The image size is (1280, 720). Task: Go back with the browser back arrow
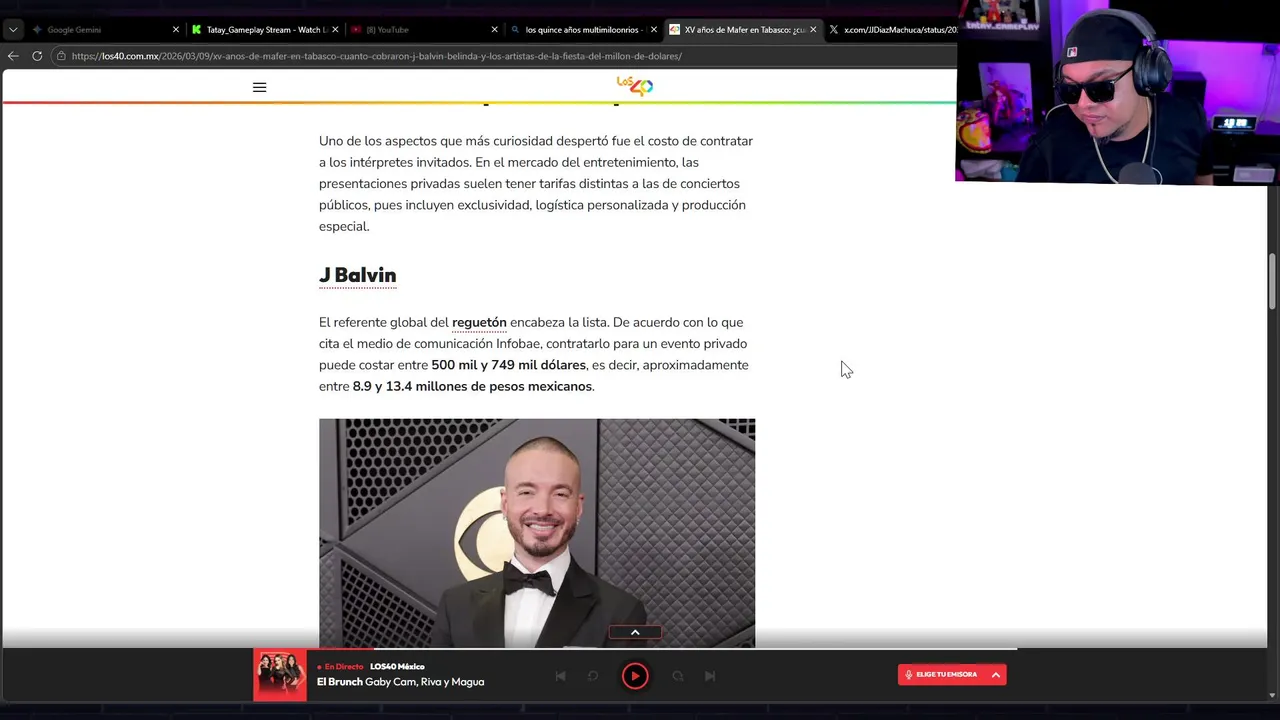pos(13,56)
